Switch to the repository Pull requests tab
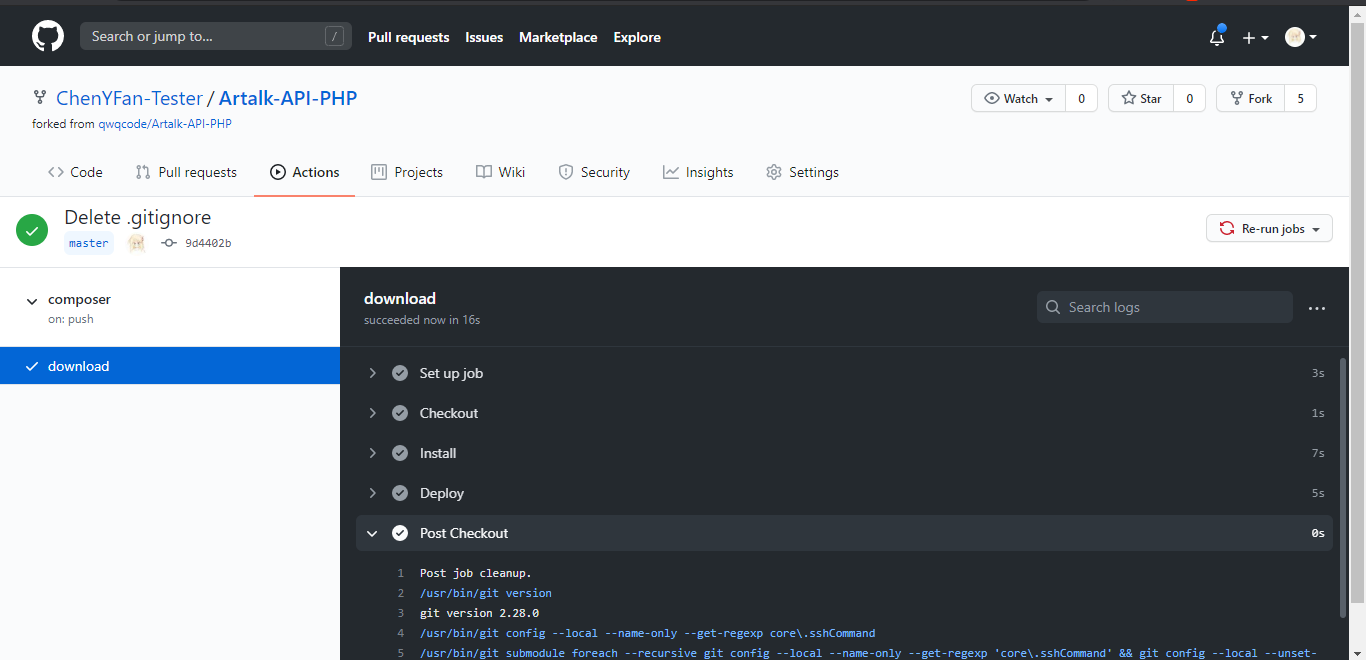The height and width of the screenshot is (660, 1366). pyautogui.click(x=186, y=172)
